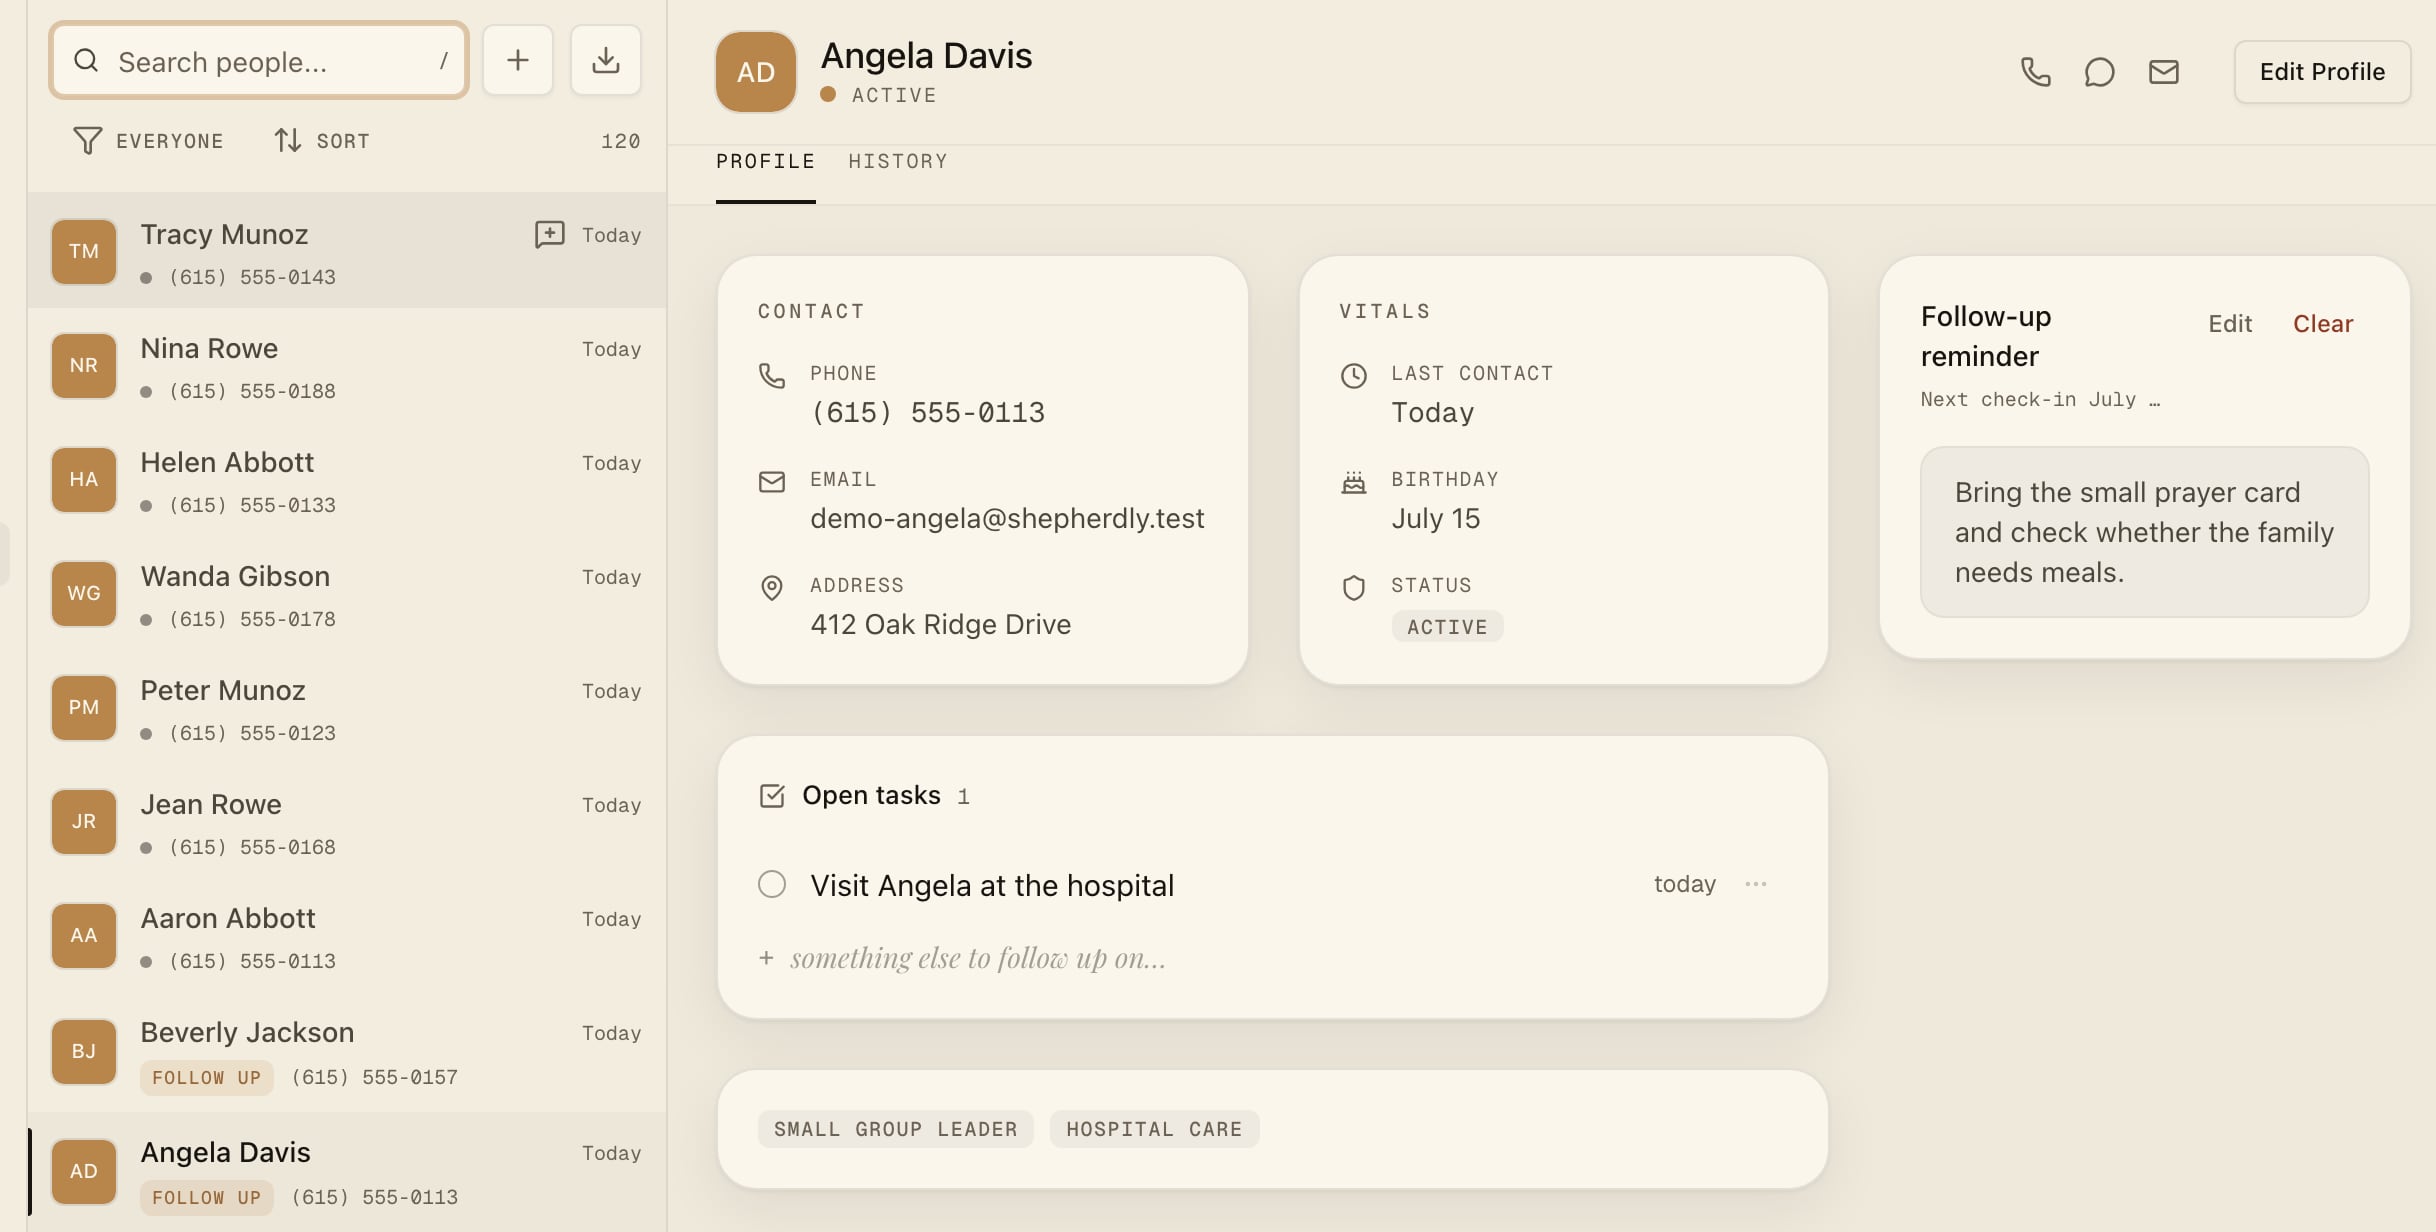The image size is (2436, 1232).
Task: Select Tracy Munoz in the people list
Action: pyautogui.click(x=347, y=251)
